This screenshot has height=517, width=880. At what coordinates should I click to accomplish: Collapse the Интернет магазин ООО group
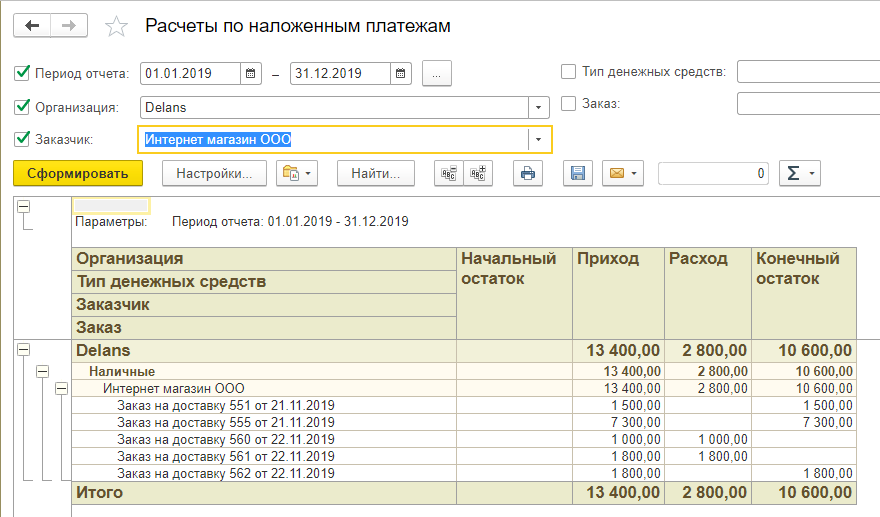pyautogui.click(x=62, y=388)
